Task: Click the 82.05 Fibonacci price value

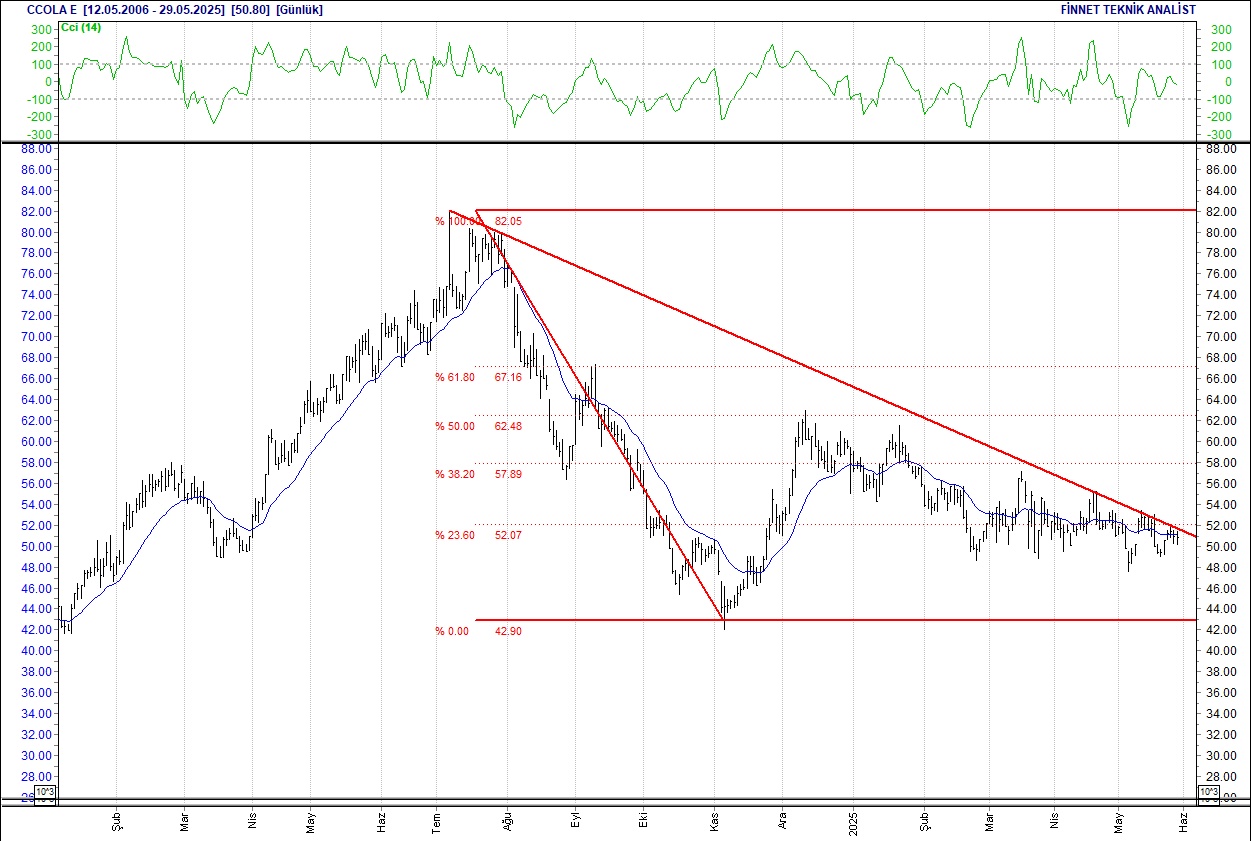Action: click(509, 221)
